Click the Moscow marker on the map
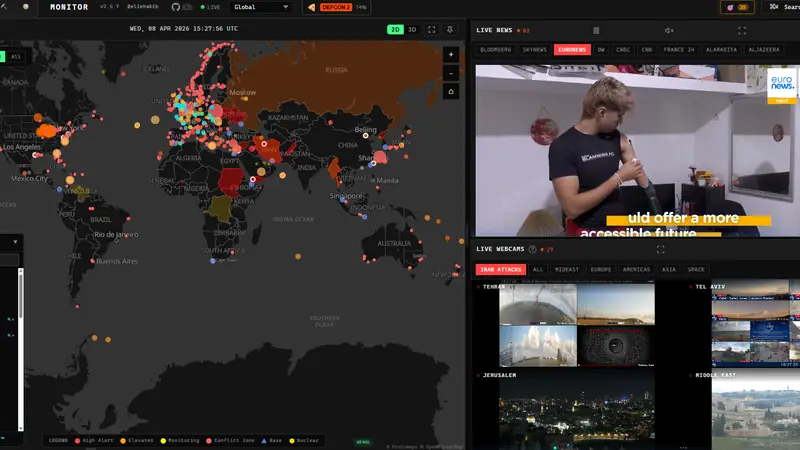Viewport: 800px width, 450px height. tap(245, 98)
